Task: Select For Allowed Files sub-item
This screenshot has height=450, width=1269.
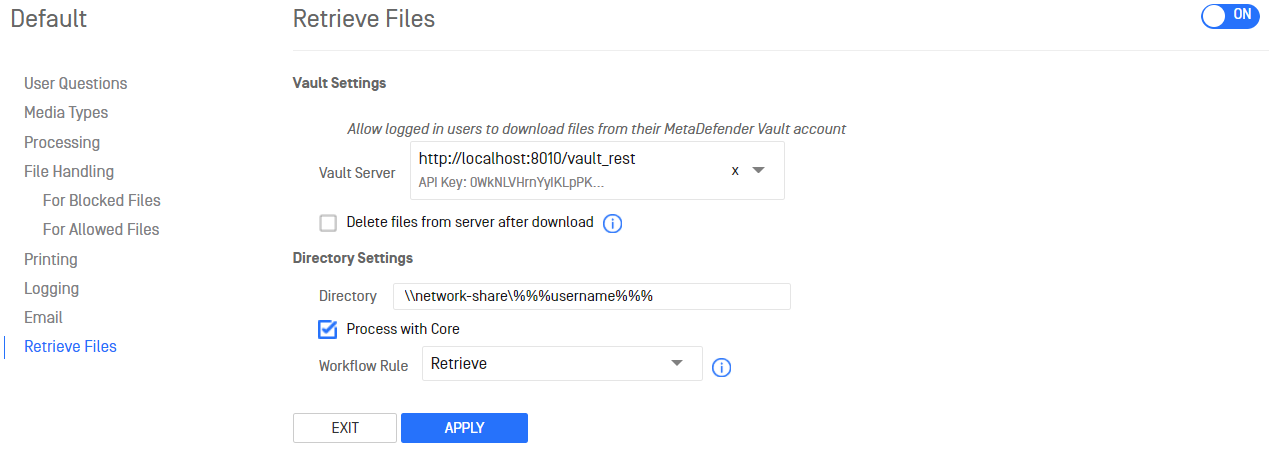Action: (101, 229)
